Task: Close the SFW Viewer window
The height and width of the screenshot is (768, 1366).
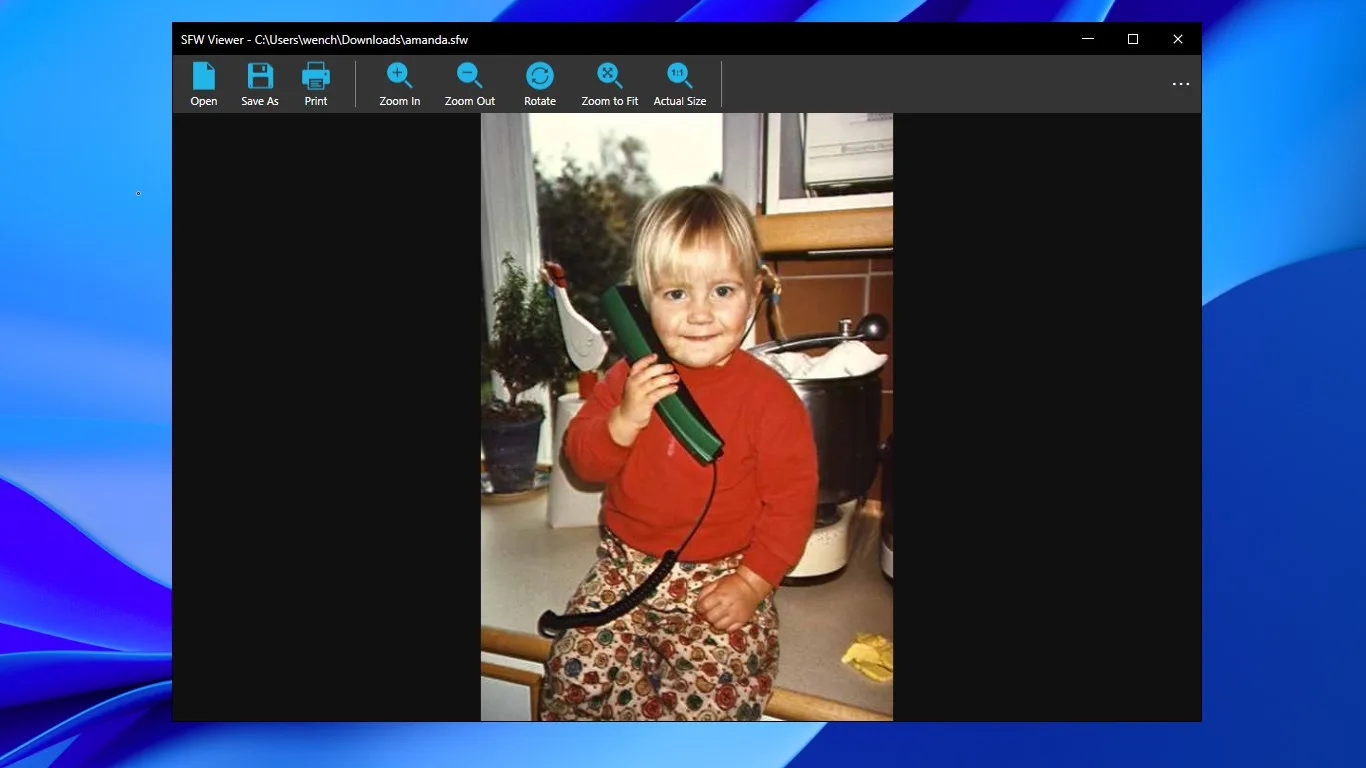Action: point(1178,39)
